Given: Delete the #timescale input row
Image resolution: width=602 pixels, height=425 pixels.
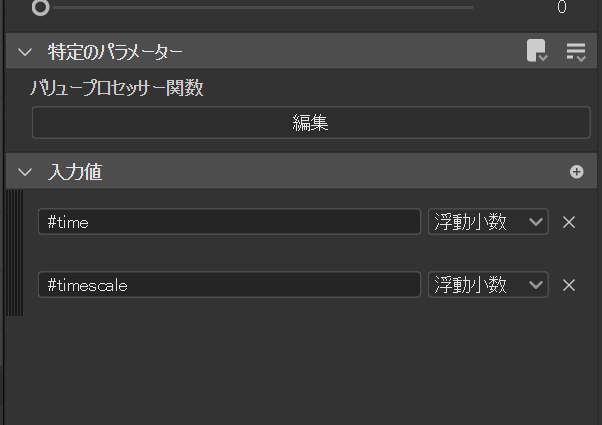Looking at the screenshot, I should (x=569, y=285).
